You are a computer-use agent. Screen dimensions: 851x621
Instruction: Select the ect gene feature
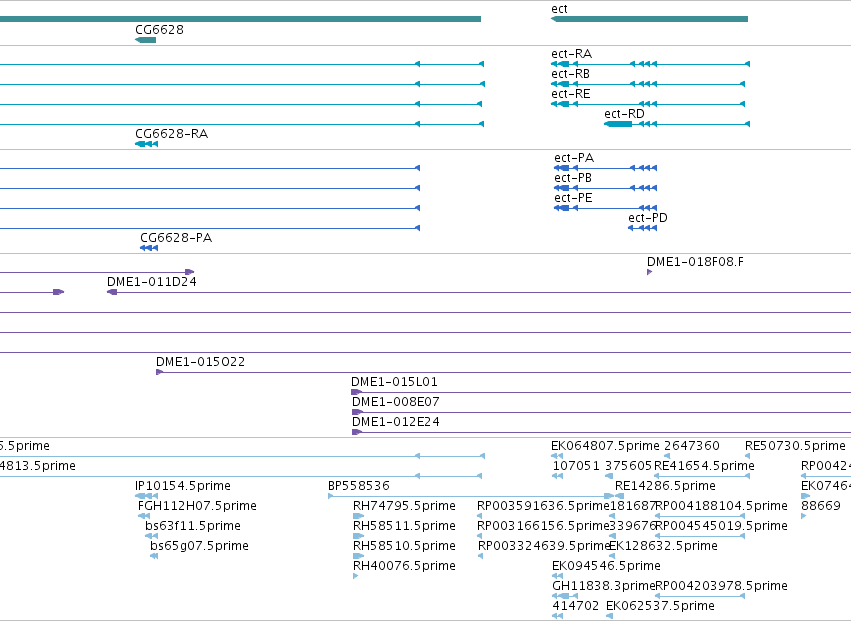click(649, 19)
